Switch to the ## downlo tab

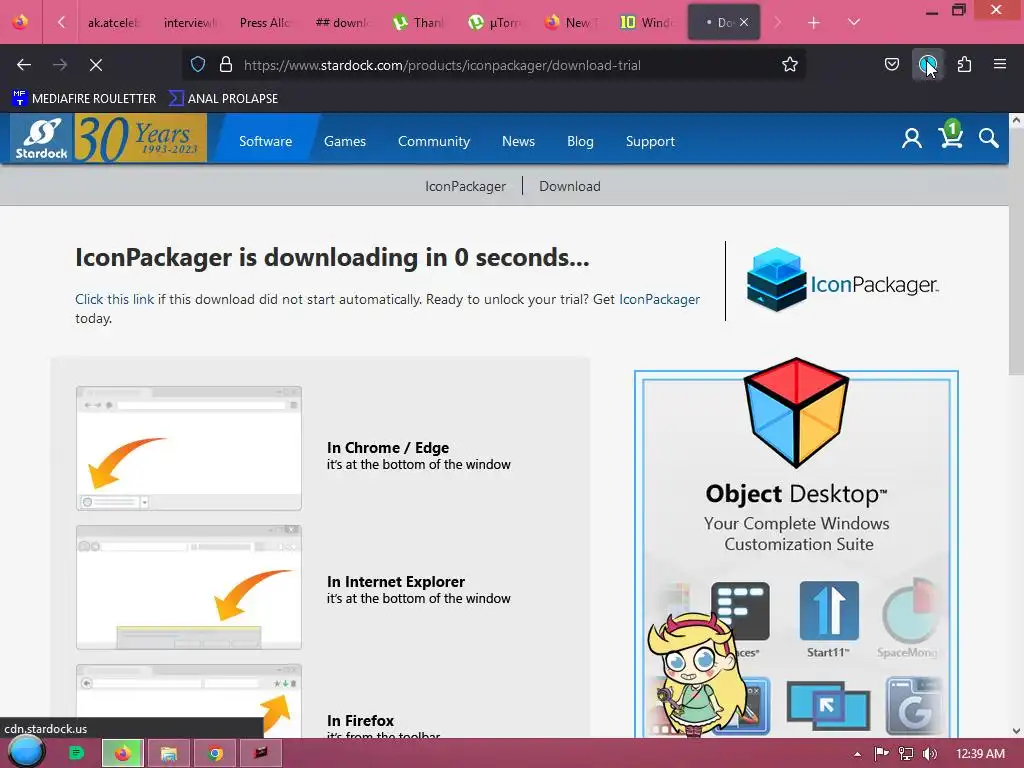point(341,22)
